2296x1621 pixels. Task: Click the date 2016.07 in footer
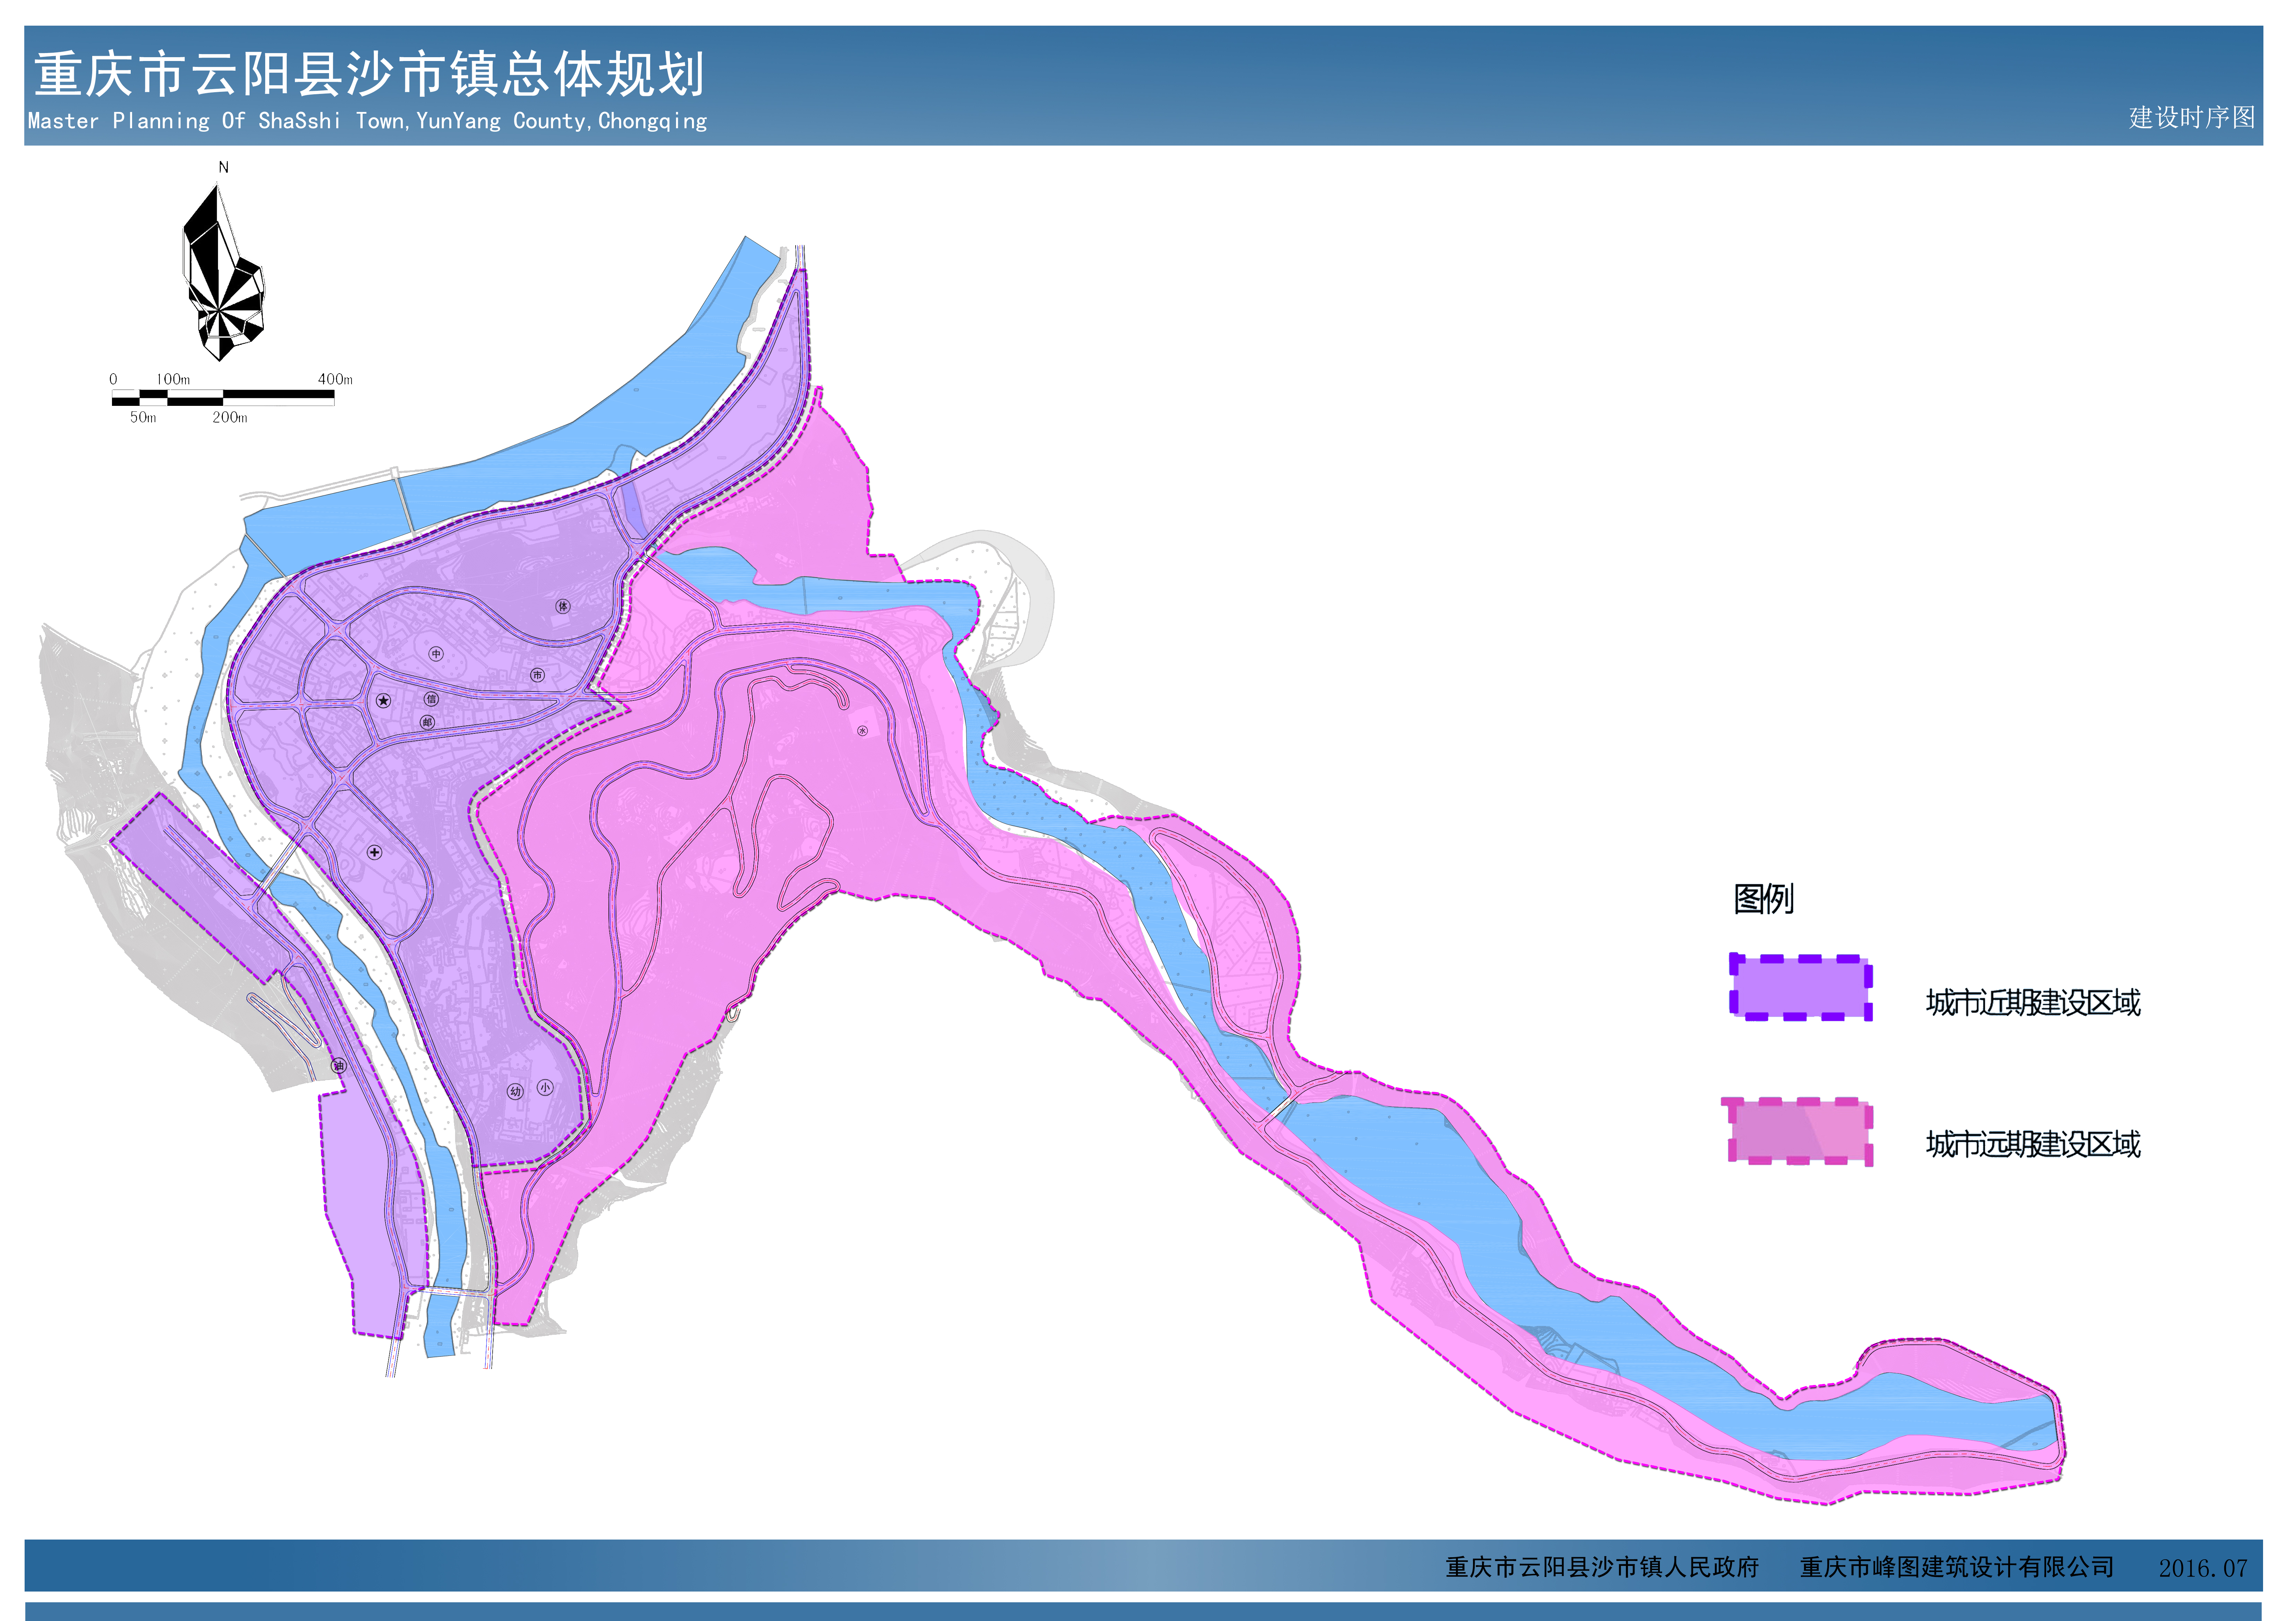pos(2203,1568)
